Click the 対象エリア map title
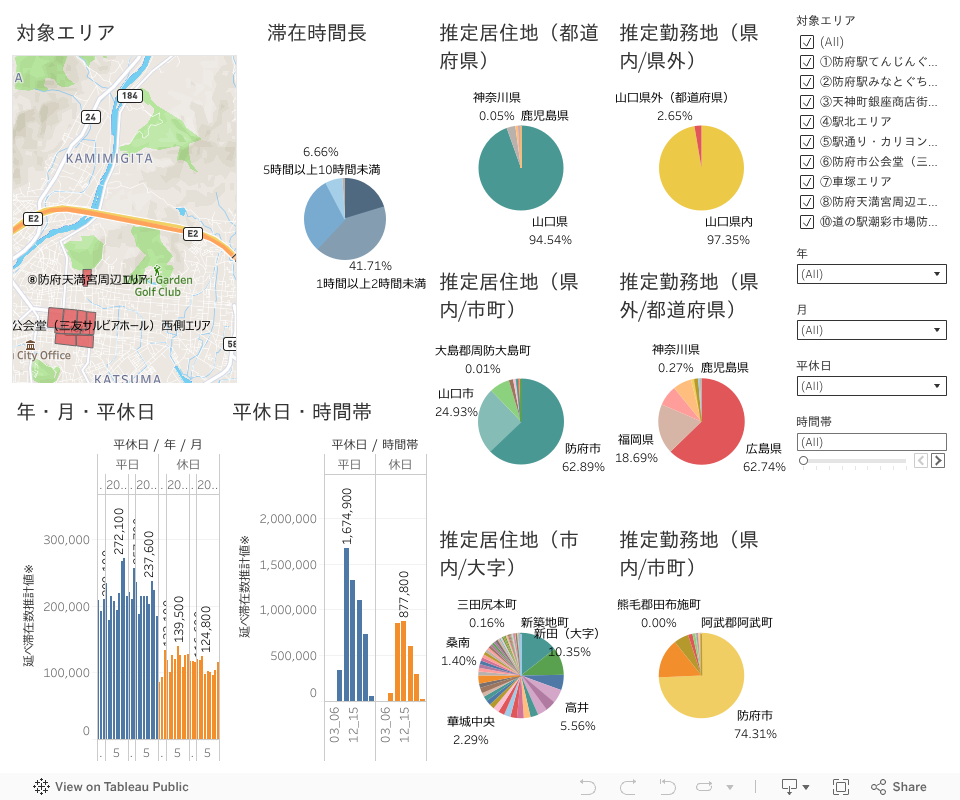 (x=66, y=33)
